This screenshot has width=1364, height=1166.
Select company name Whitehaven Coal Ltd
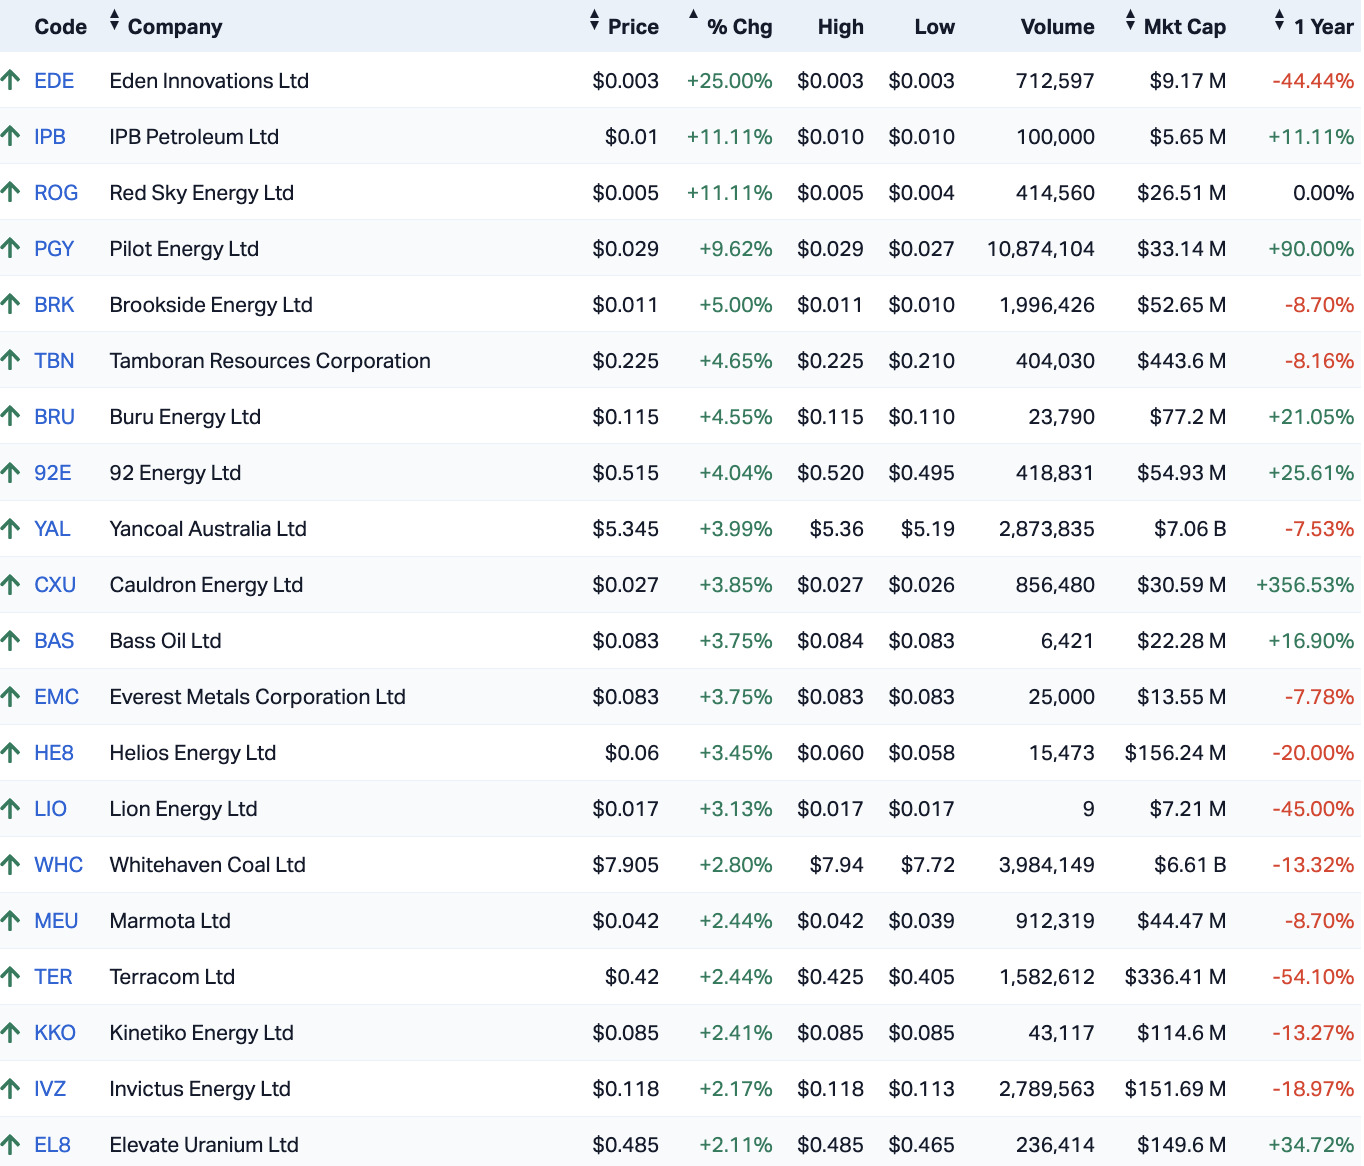click(x=208, y=865)
